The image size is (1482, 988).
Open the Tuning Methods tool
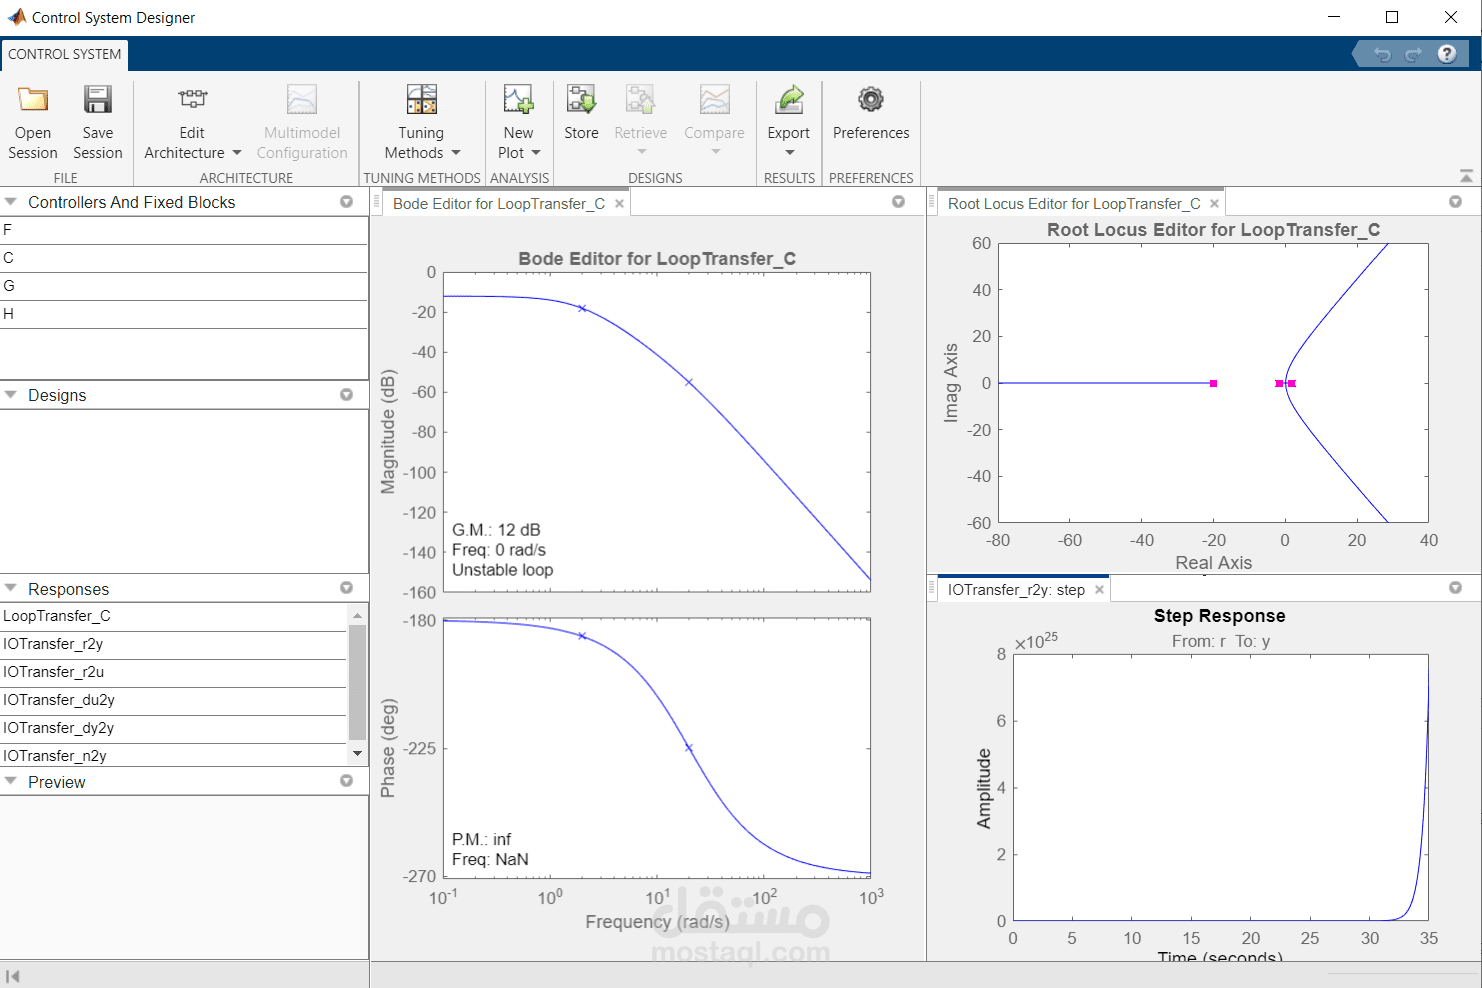point(420,110)
